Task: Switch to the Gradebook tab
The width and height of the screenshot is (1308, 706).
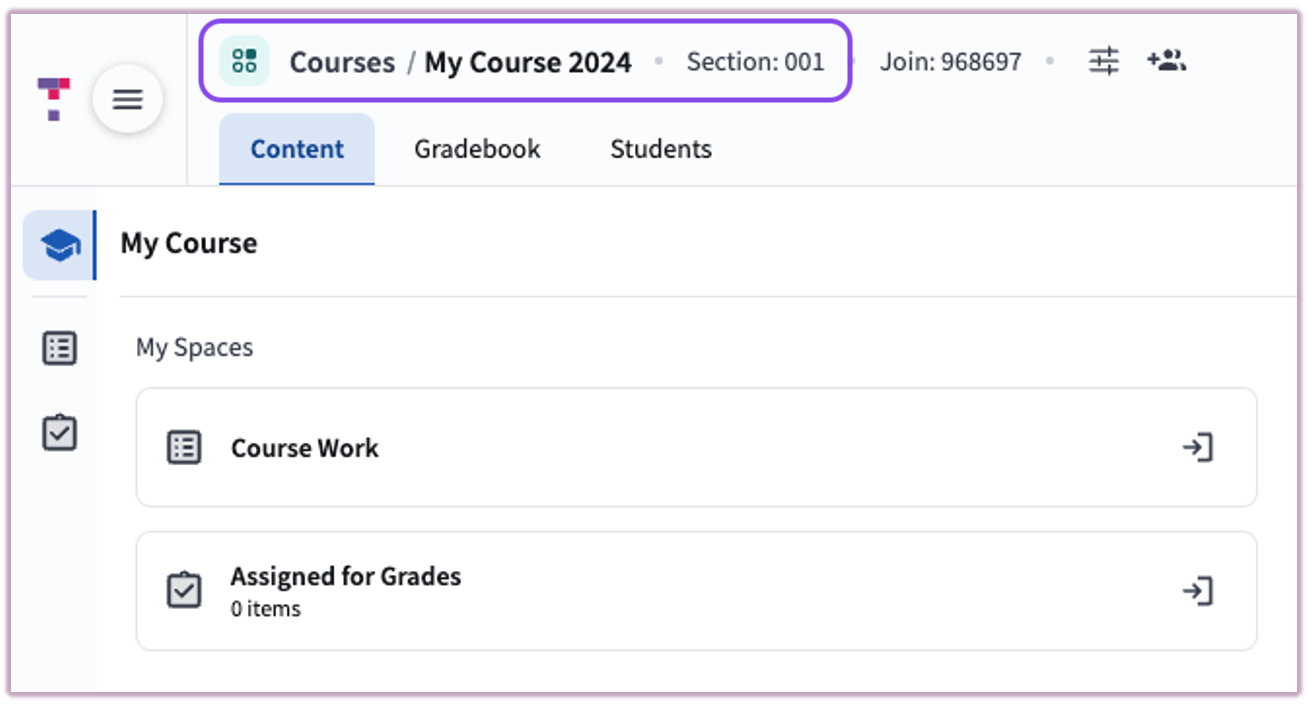Action: tap(476, 148)
